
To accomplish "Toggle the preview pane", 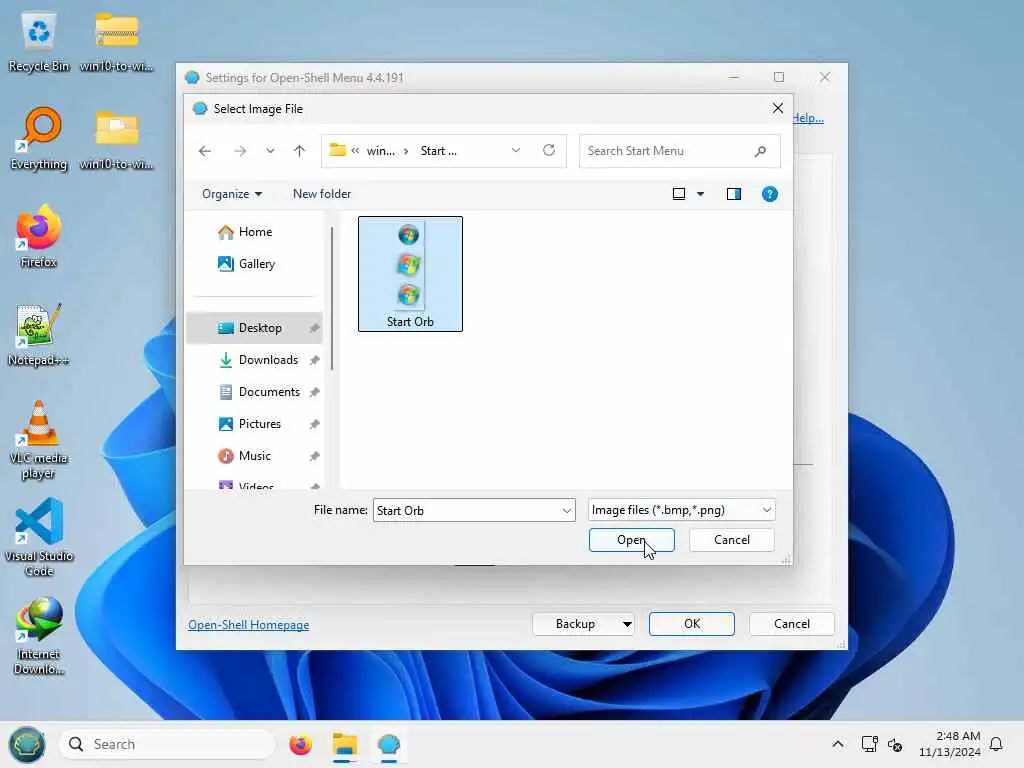I will (x=734, y=194).
